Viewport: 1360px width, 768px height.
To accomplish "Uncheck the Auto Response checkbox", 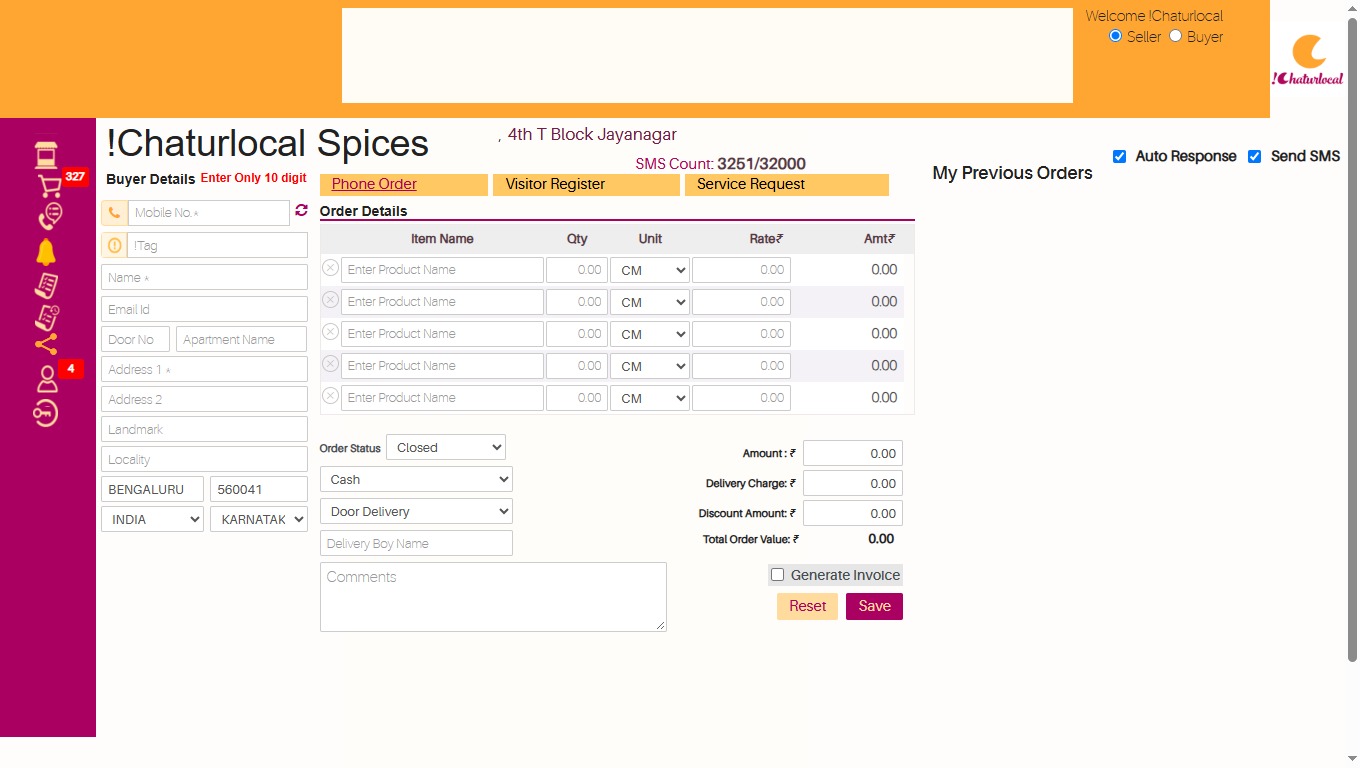I will point(1119,157).
